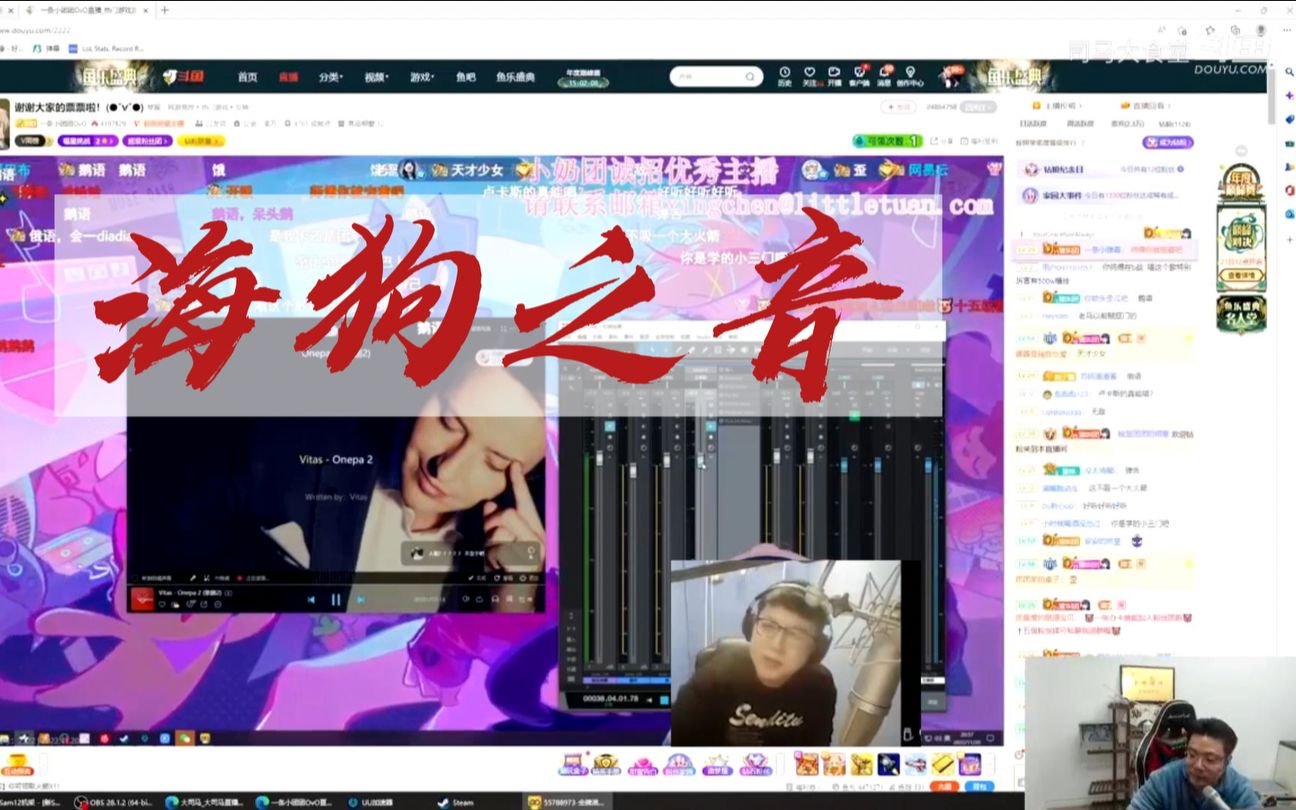Open the LoL Stats bookmark
Image resolution: width=1296 pixels, height=810 pixels.
point(106,48)
